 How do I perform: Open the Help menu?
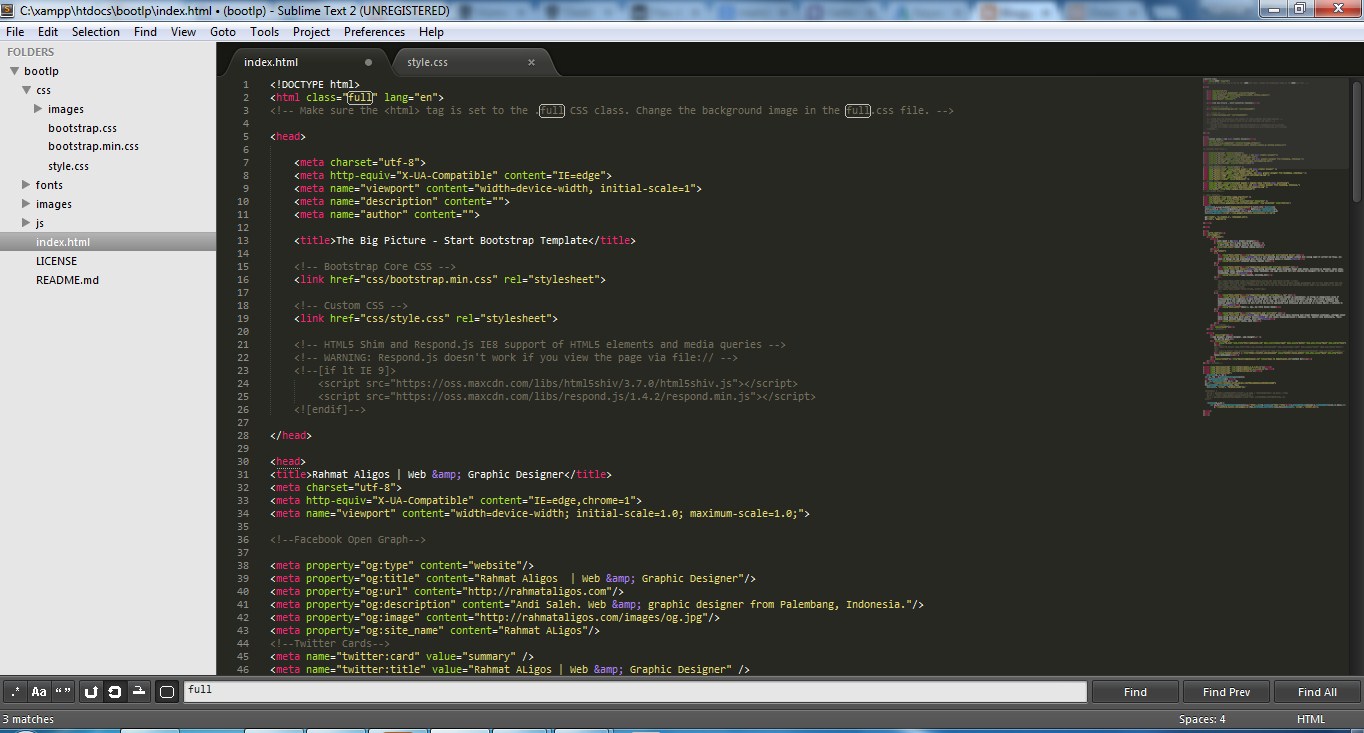[431, 32]
